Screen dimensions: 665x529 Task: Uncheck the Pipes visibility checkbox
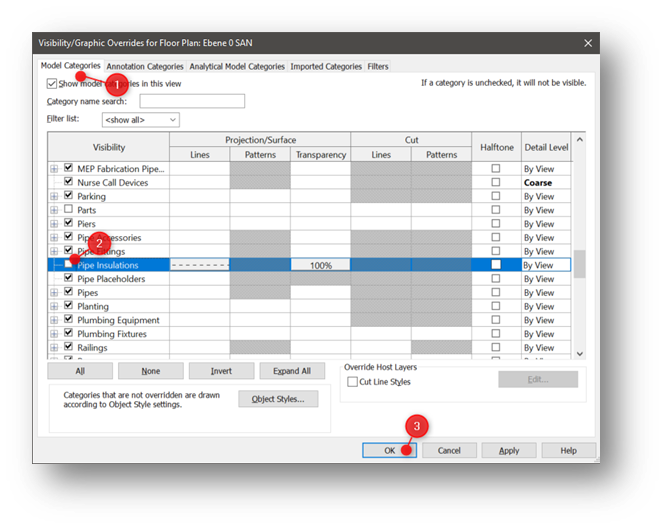click(68, 291)
